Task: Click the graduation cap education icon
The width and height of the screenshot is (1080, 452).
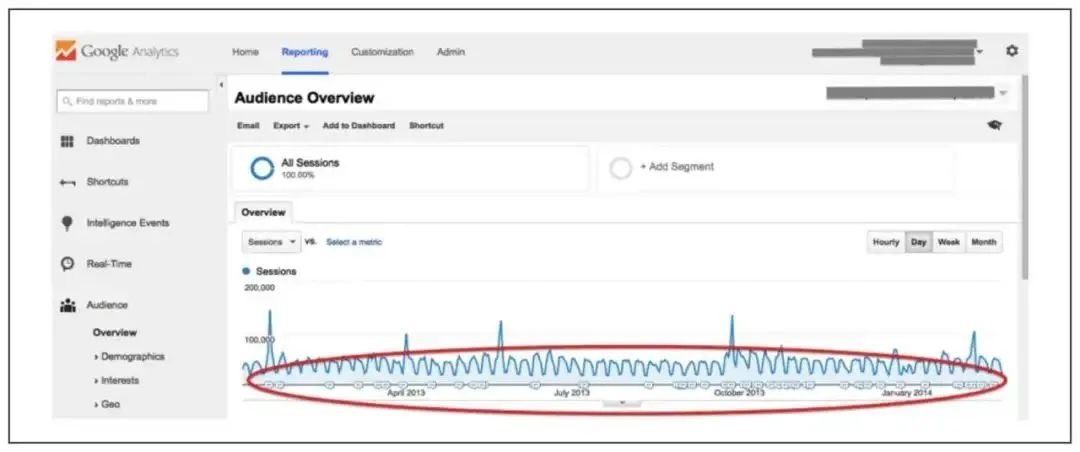Action: (994, 126)
